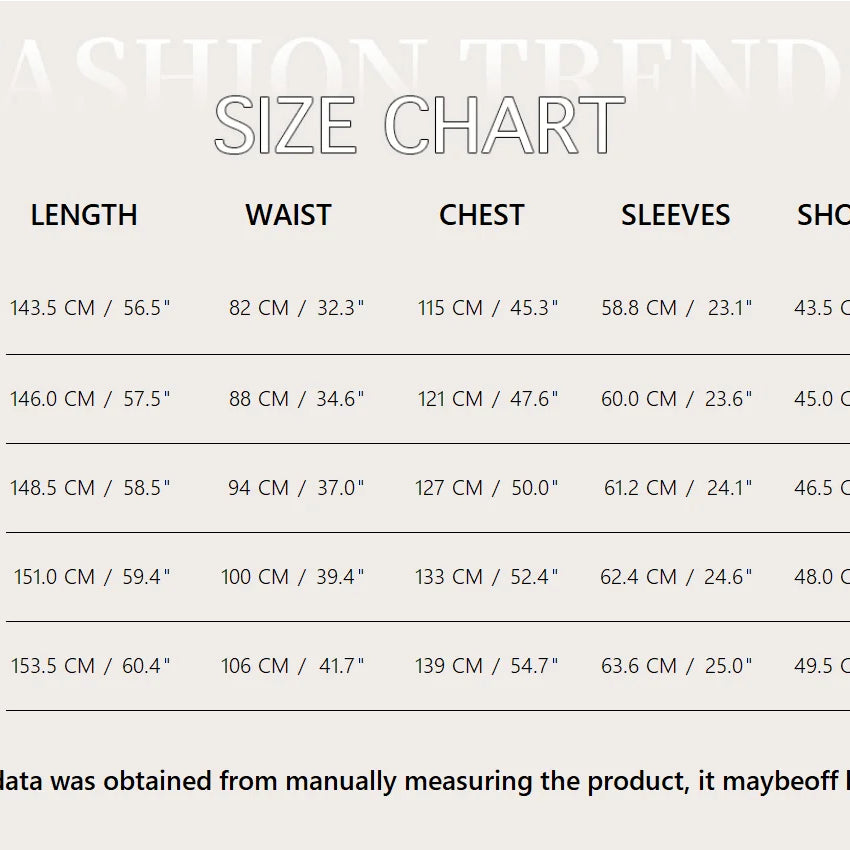Click the chest value 121 CM / 47.6"
This screenshot has height=850, width=850.
pyautogui.click(x=488, y=399)
